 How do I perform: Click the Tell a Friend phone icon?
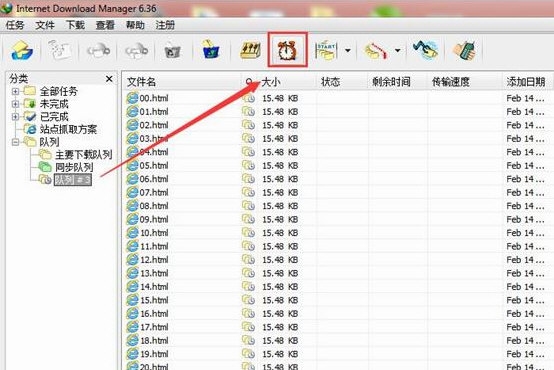(x=464, y=51)
